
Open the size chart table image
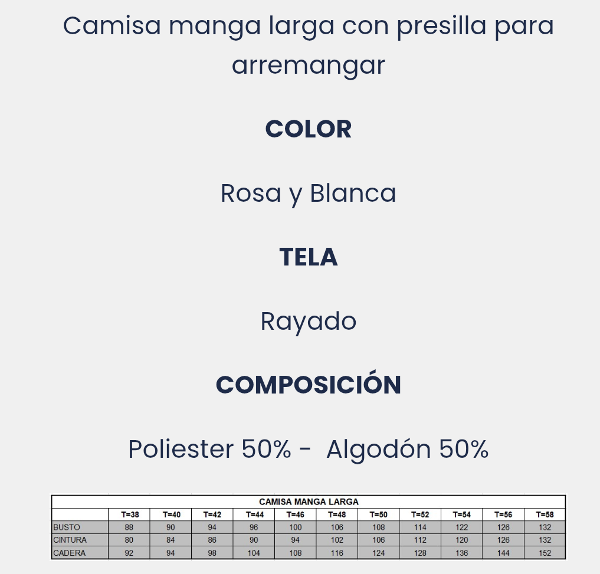point(308,527)
